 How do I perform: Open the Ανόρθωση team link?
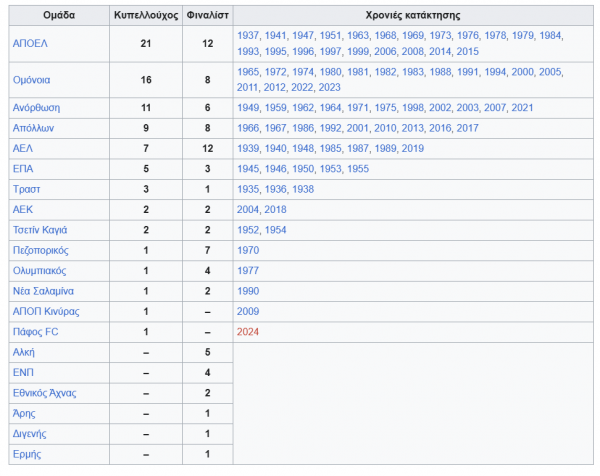coord(36,108)
